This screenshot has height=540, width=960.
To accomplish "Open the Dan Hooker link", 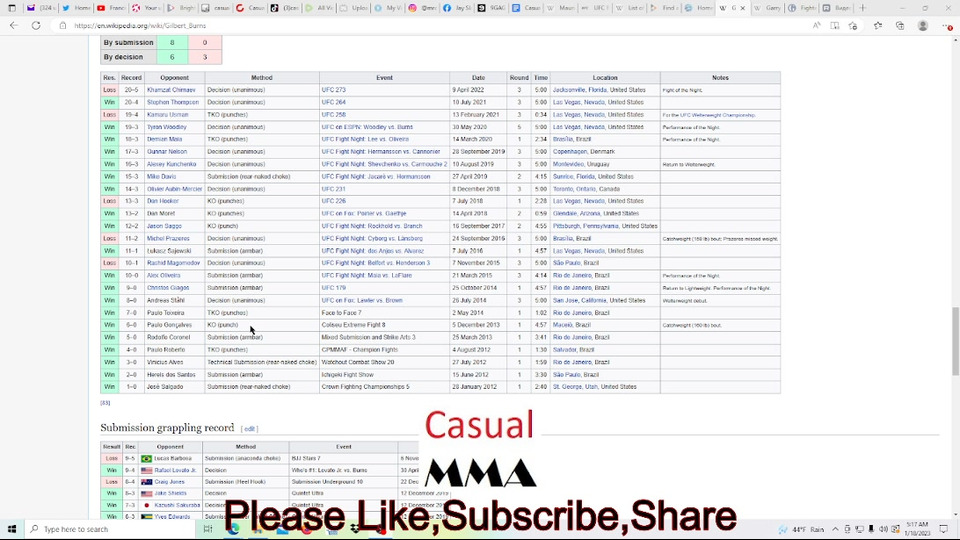I will coord(162,201).
